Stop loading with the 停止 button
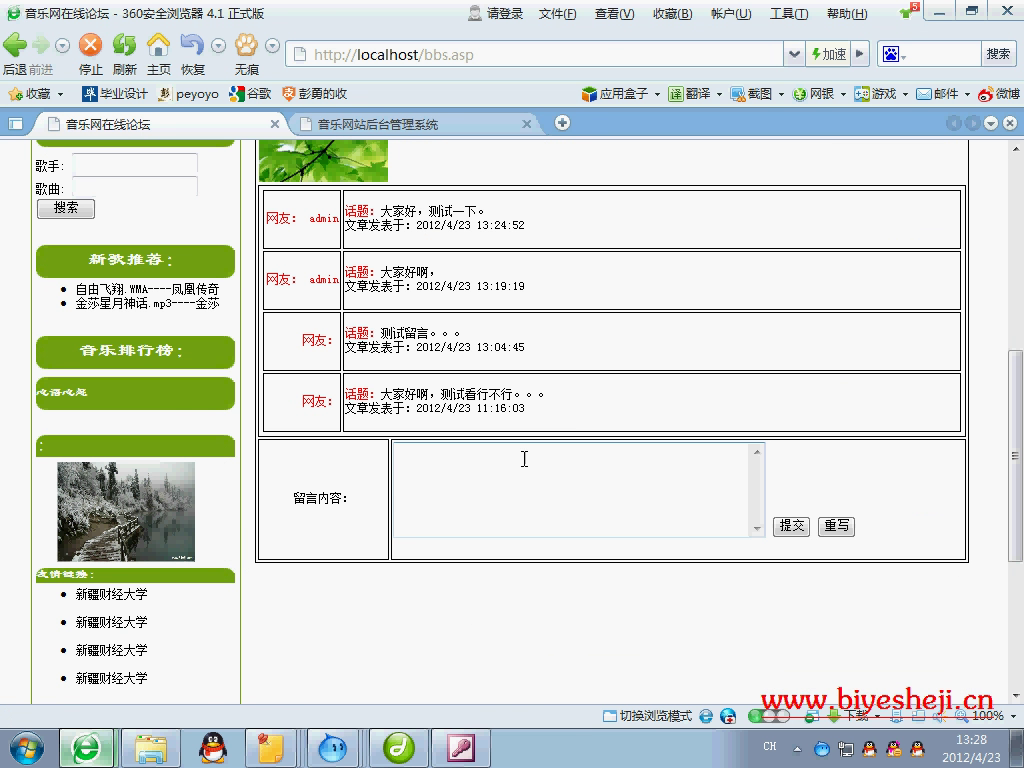 click(90, 45)
